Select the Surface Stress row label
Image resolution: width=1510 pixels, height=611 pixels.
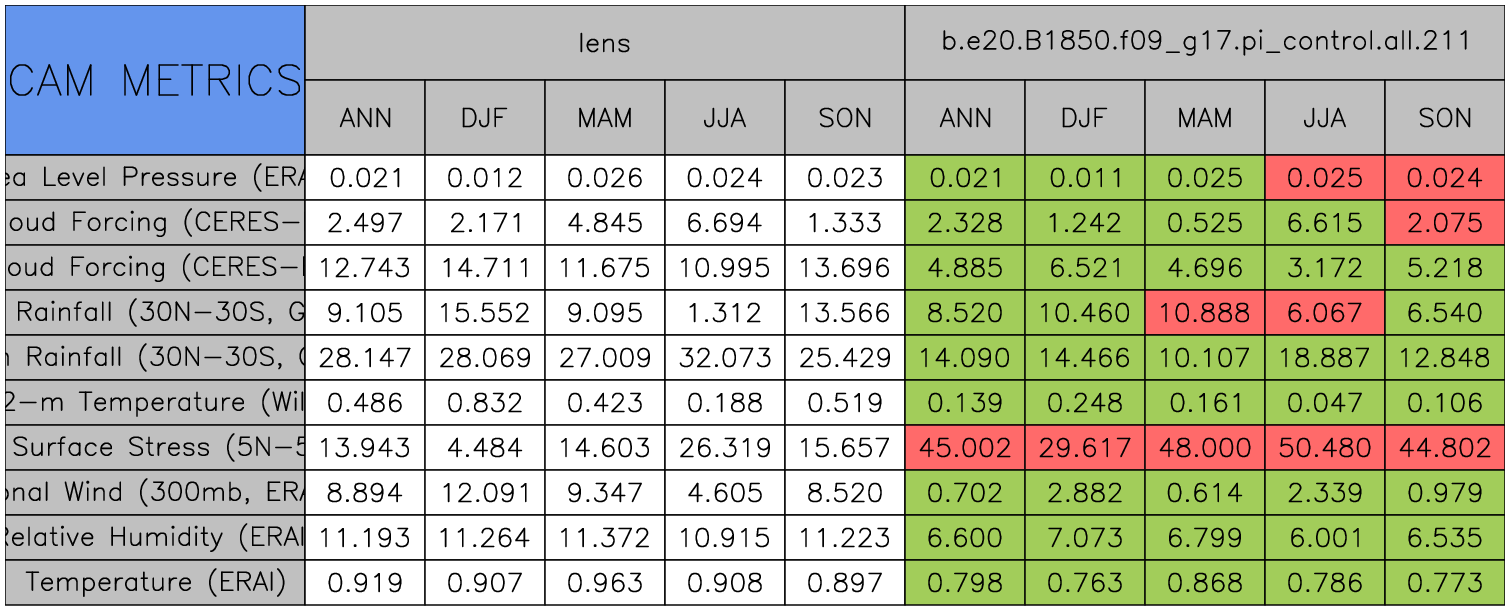pyautogui.click(x=155, y=448)
